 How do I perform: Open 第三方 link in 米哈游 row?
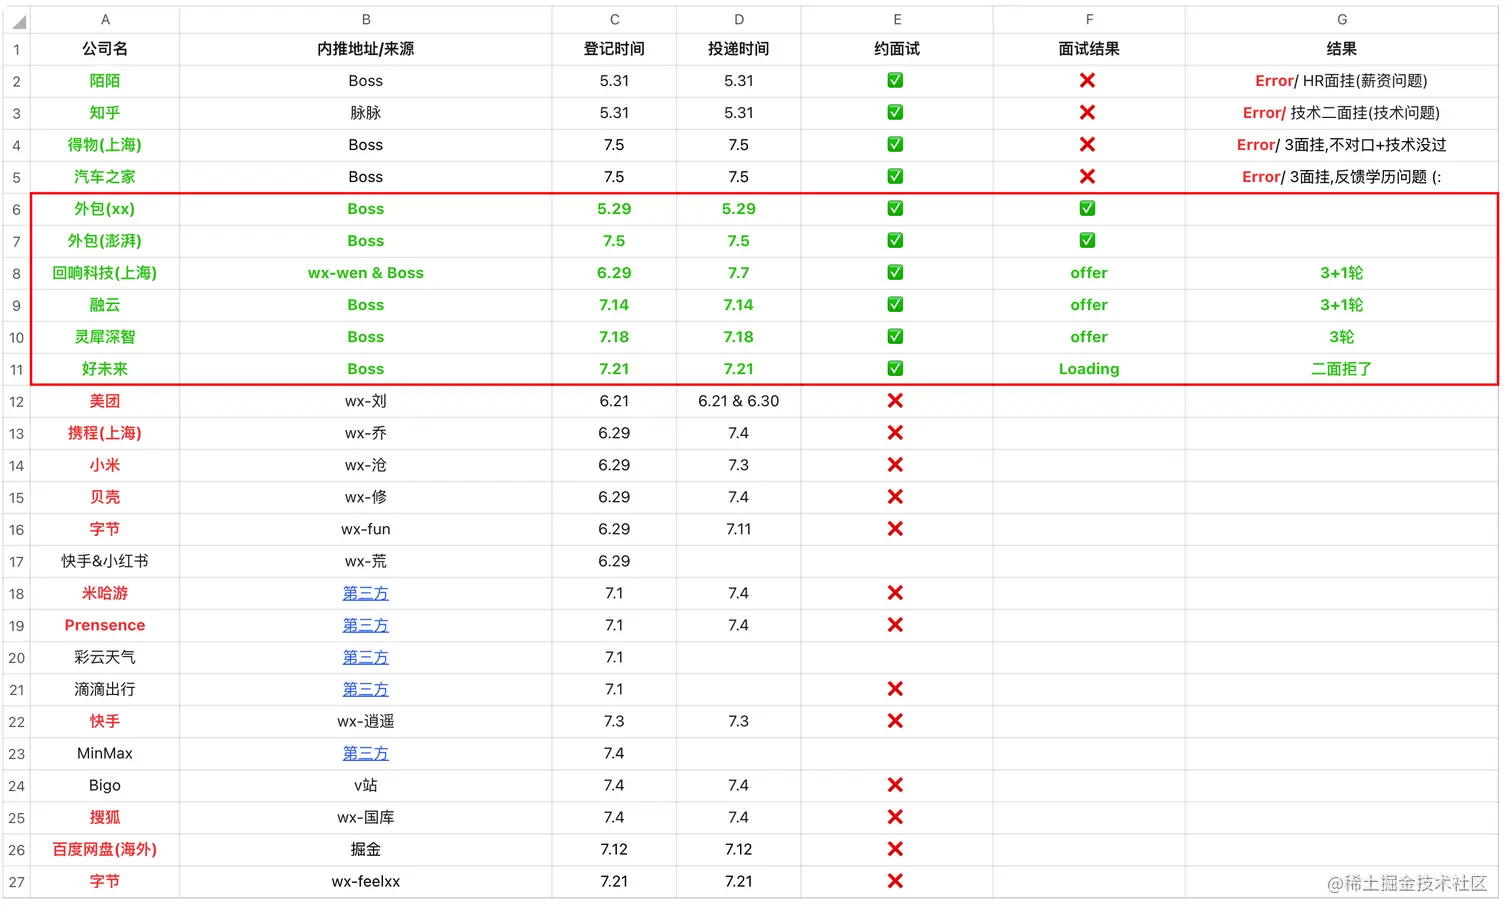click(366, 593)
